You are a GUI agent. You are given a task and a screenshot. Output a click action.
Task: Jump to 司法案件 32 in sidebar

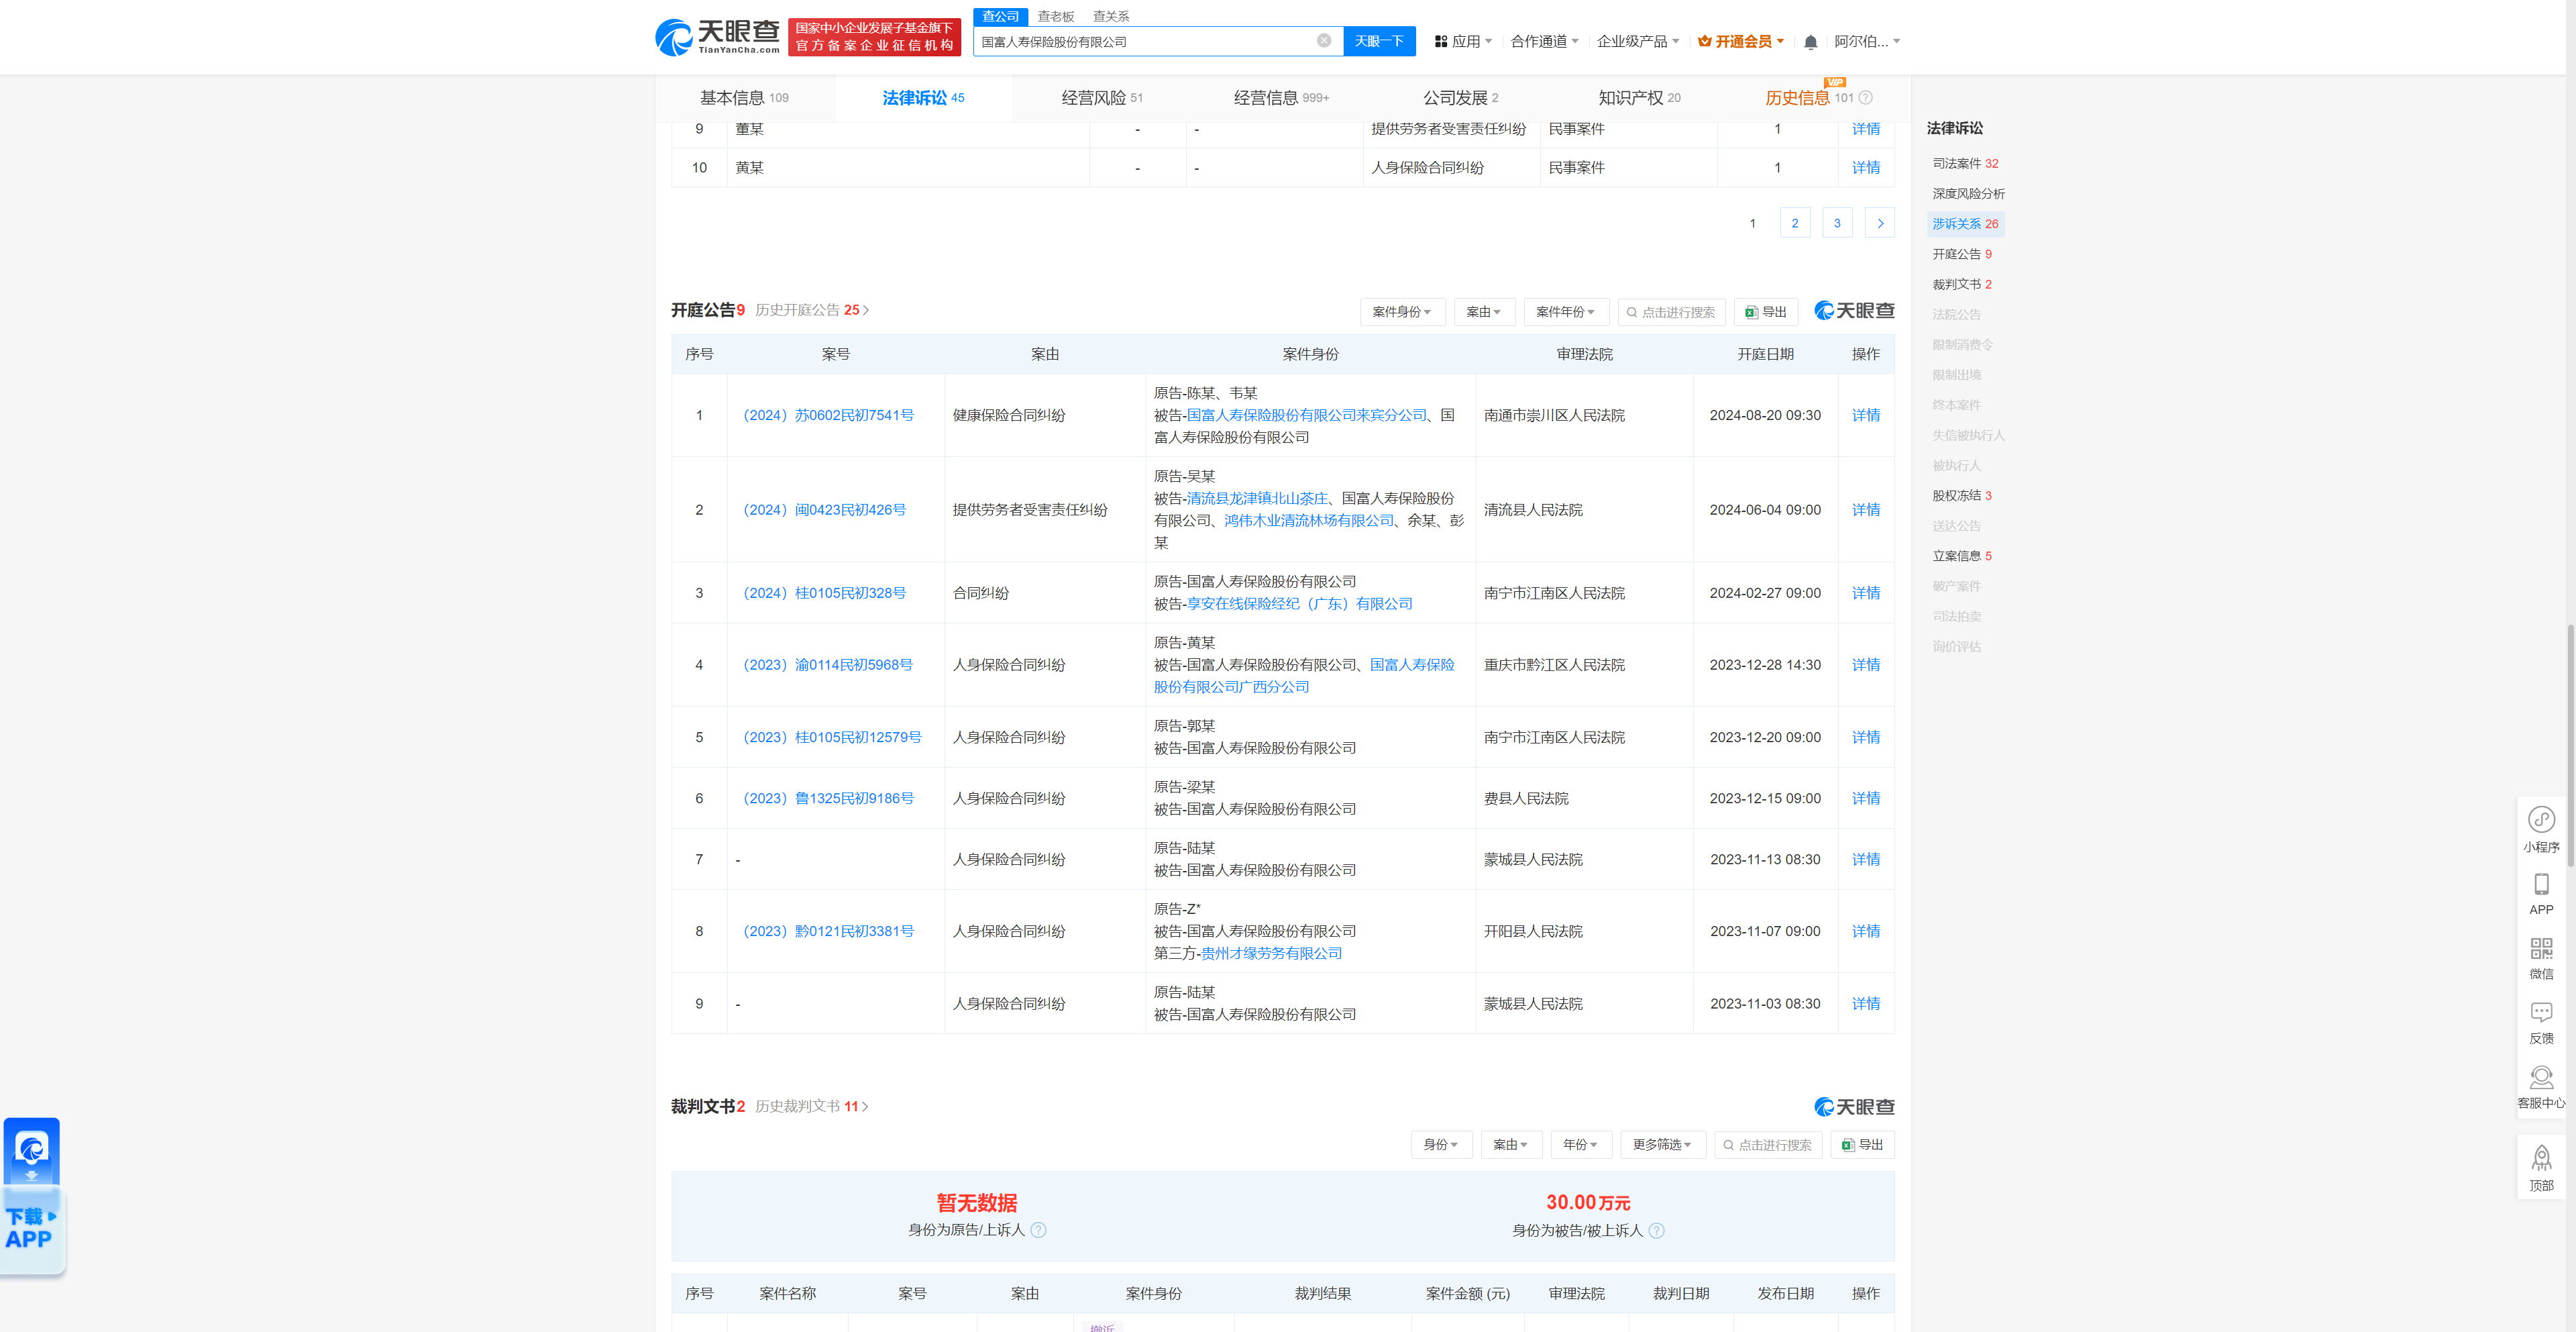[1965, 163]
